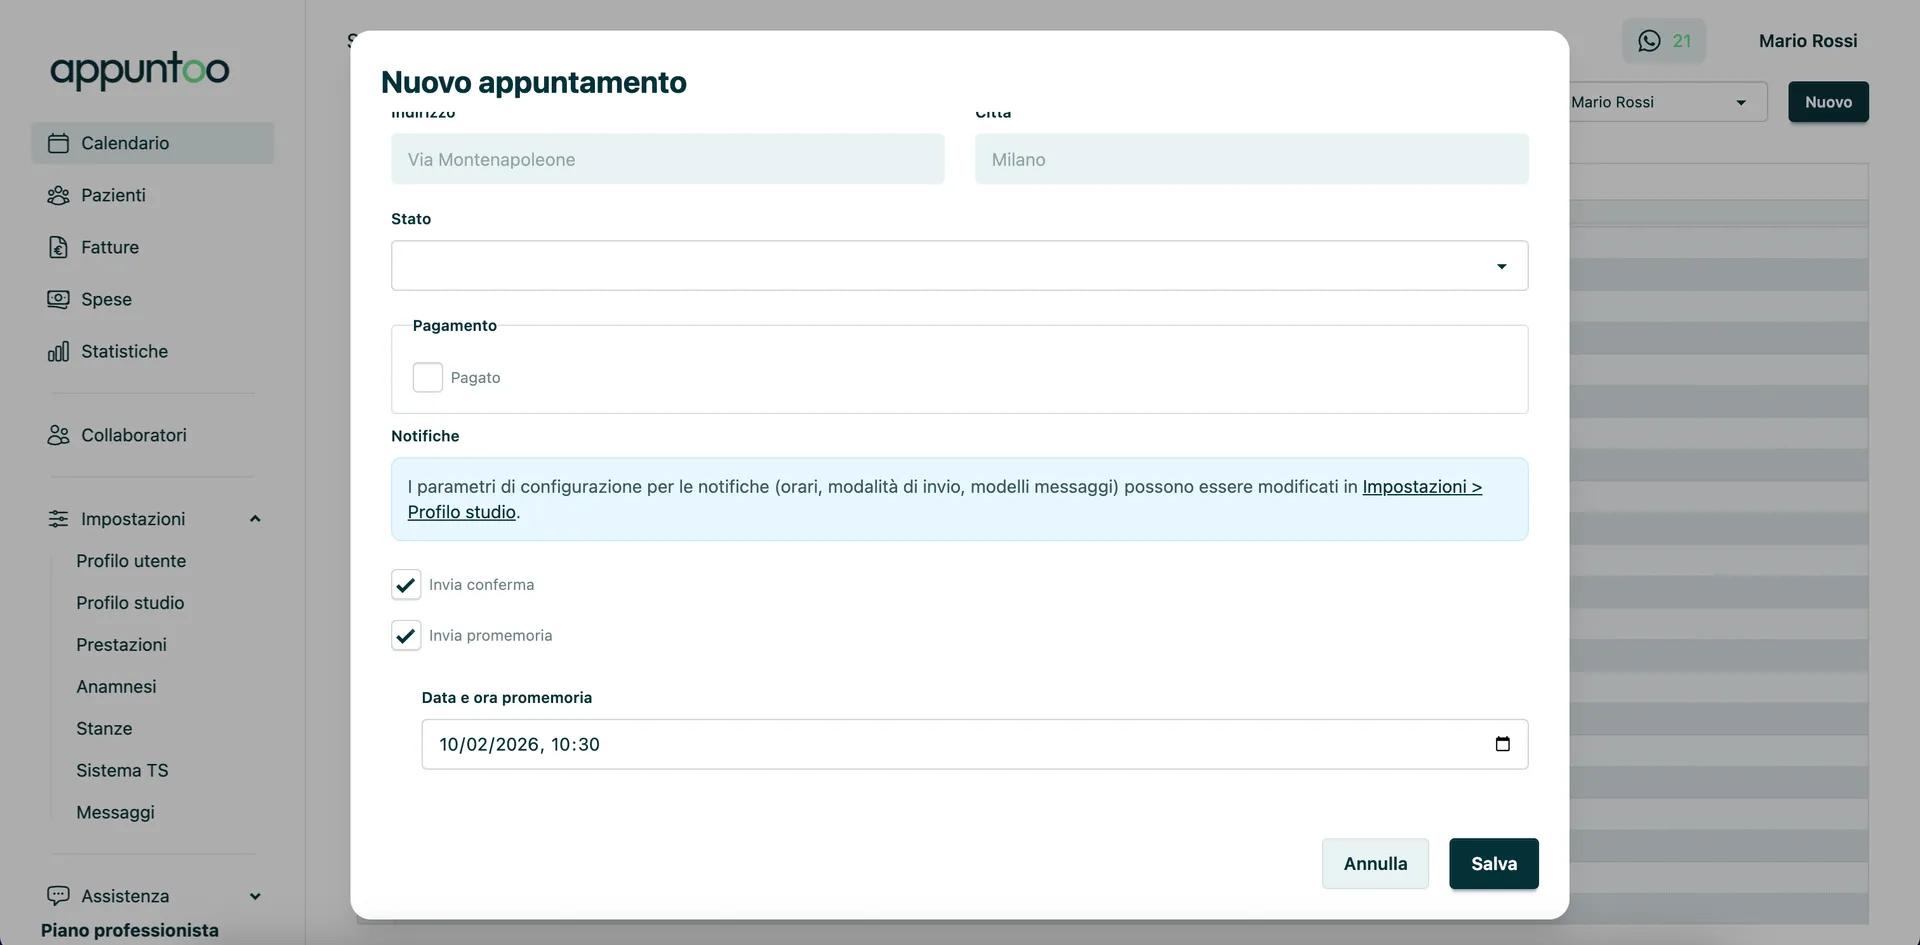Open the Stato dropdown
Screen dimensions: 1920x945
[x=959, y=266]
